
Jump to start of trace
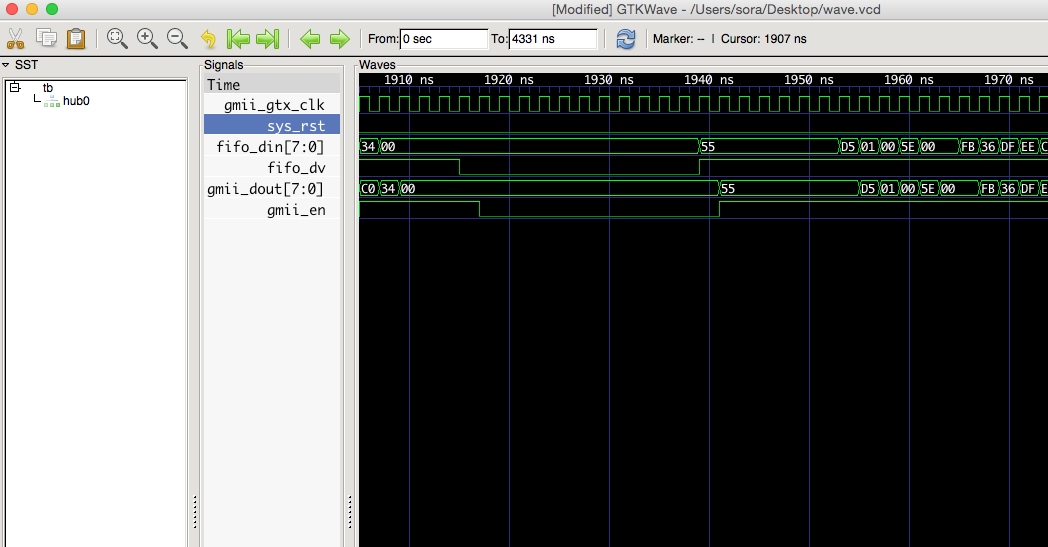coord(238,39)
